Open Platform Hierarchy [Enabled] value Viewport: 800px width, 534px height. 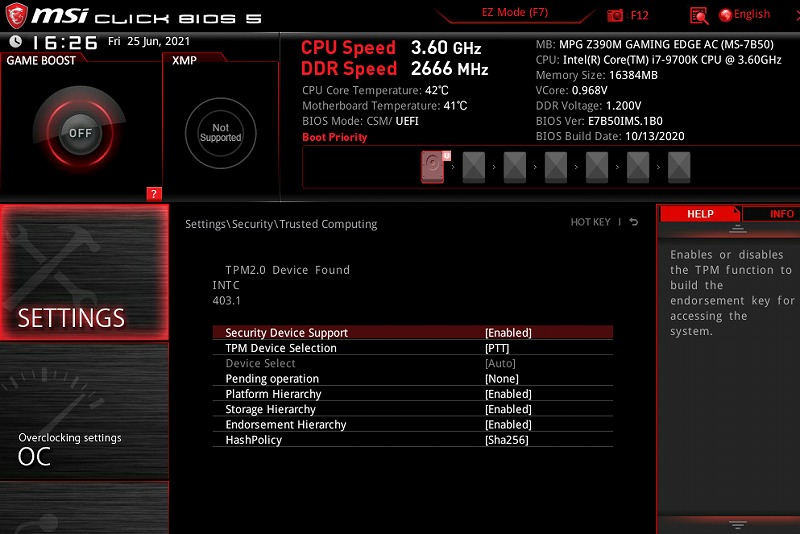click(x=508, y=394)
